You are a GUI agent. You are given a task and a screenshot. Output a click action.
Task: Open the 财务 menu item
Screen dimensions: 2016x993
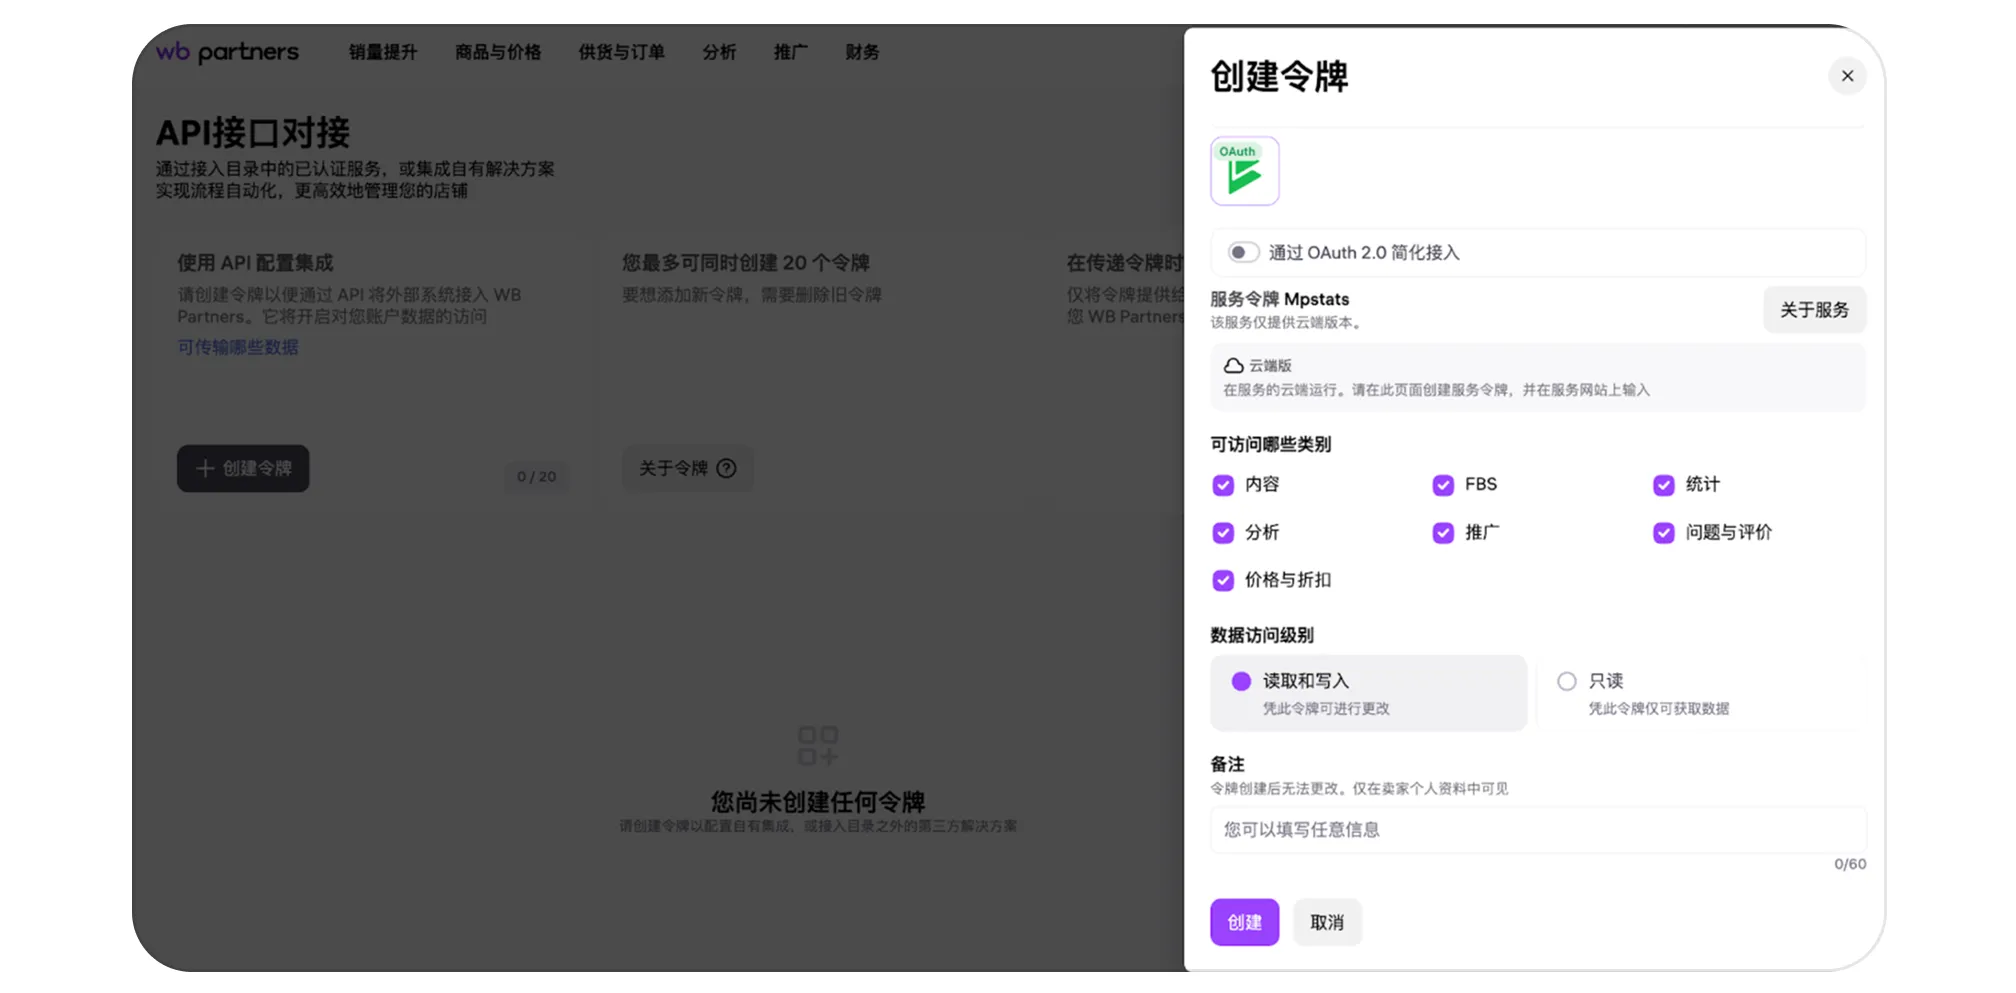pyautogui.click(x=862, y=53)
